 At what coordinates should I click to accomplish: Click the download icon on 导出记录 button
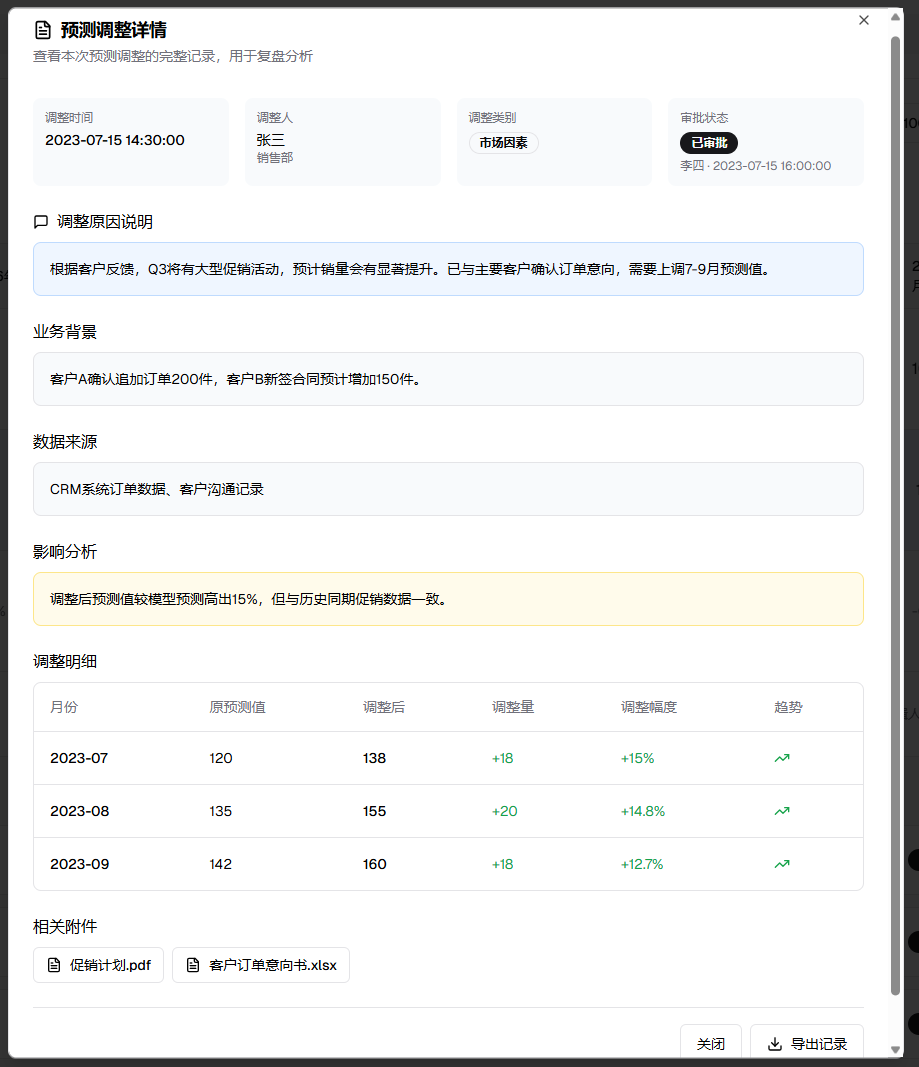pyautogui.click(x=774, y=1044)
